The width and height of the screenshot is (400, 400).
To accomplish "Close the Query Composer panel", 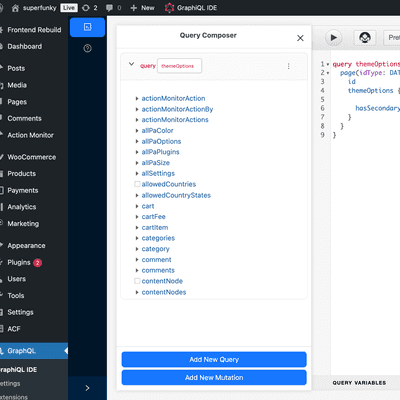I will [300, 38].
